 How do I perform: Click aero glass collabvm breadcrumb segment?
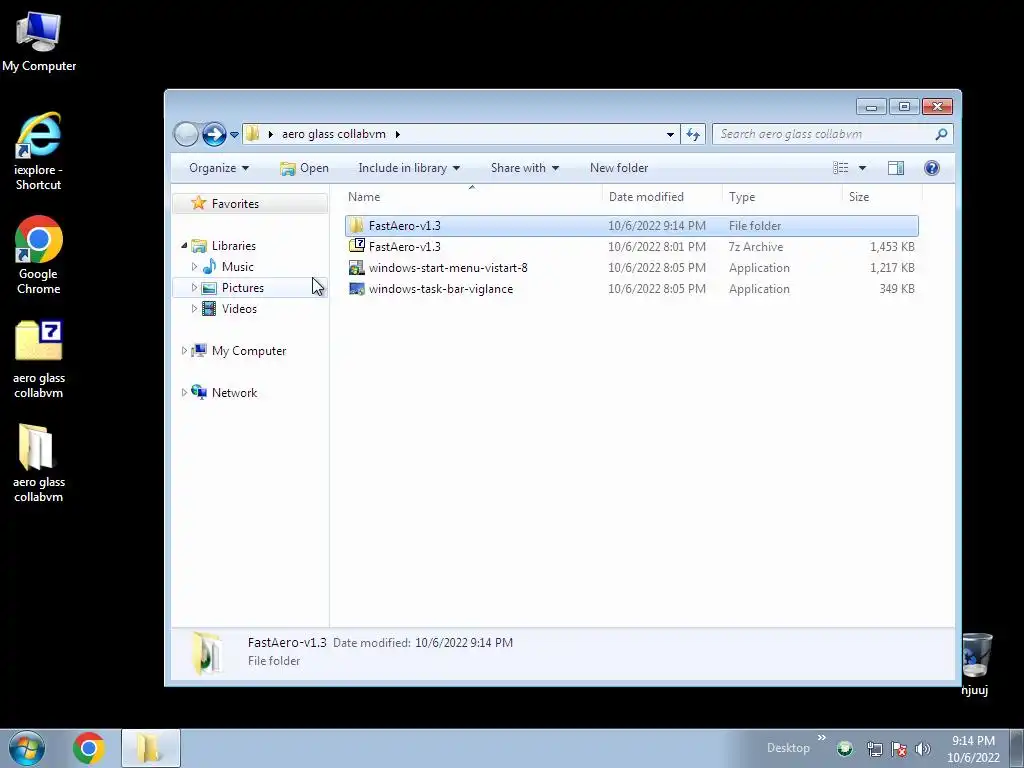pos(334,134)
